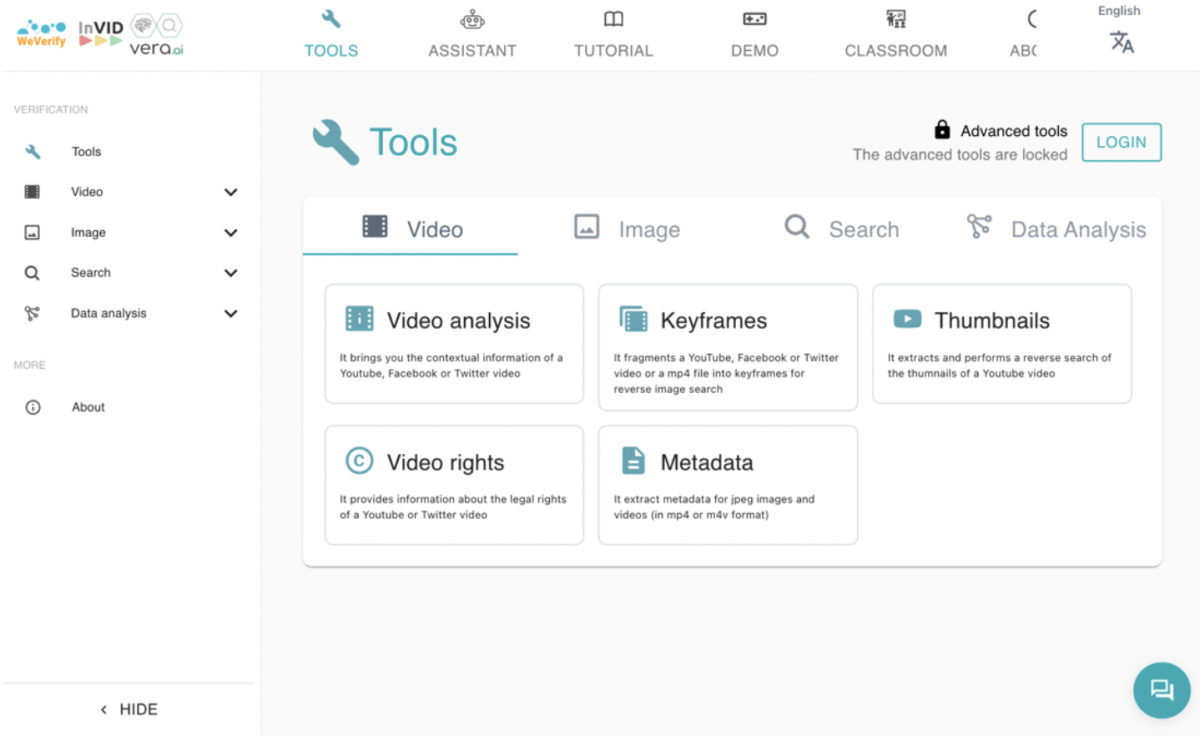Image resolution: width=1200 pixels, height=736 pixels.
Task: Open the Metadata tool card
Action: (x=727, y=485)
